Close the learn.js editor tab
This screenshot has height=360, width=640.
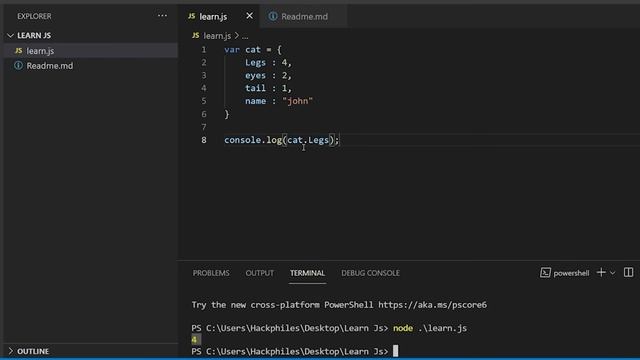(x=249, y=16)
